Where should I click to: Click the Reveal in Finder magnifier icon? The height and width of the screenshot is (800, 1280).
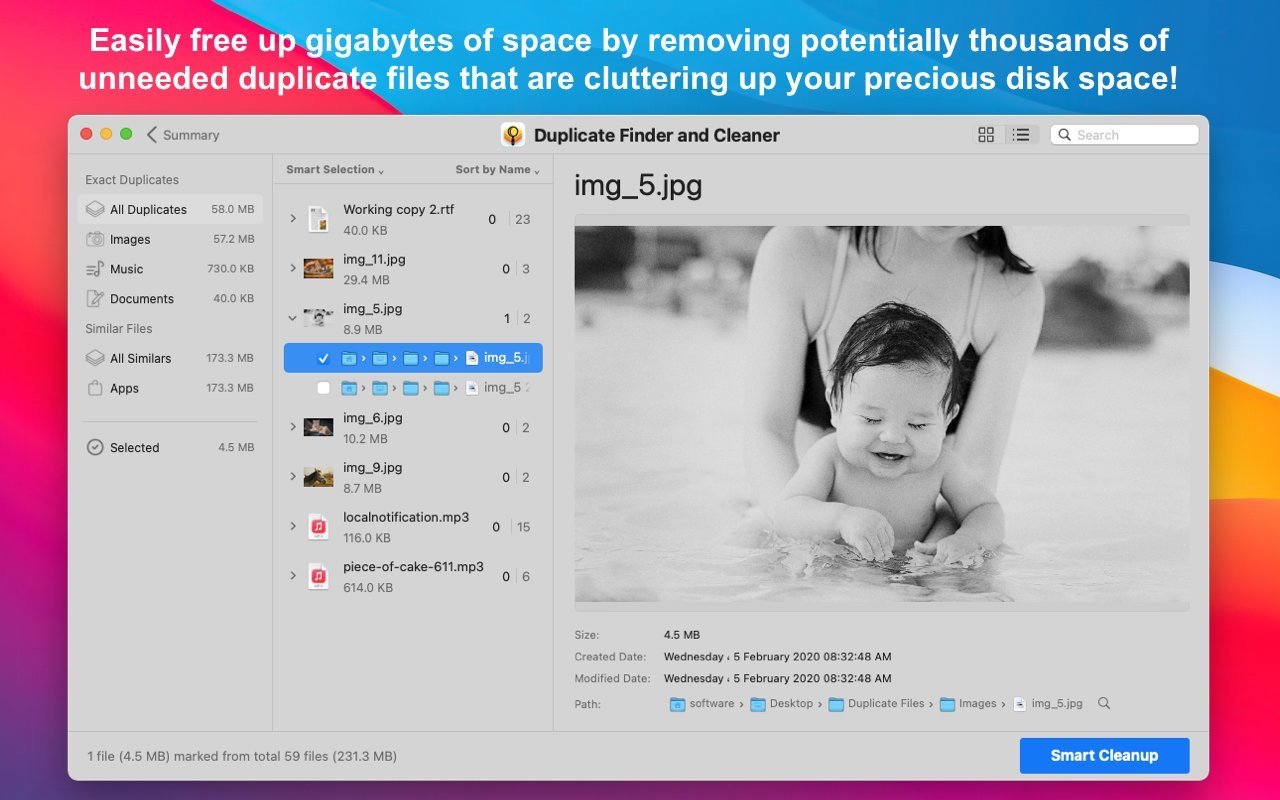1104,703
